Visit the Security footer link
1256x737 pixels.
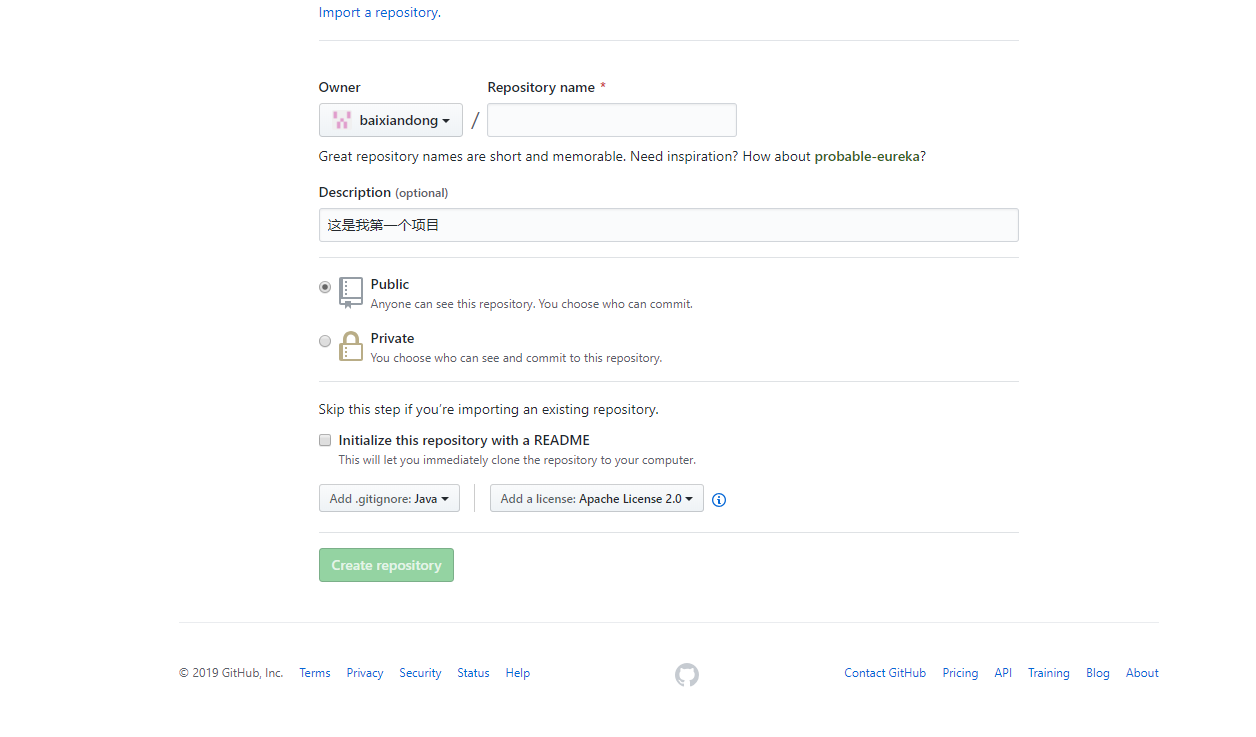coord(420,673)
